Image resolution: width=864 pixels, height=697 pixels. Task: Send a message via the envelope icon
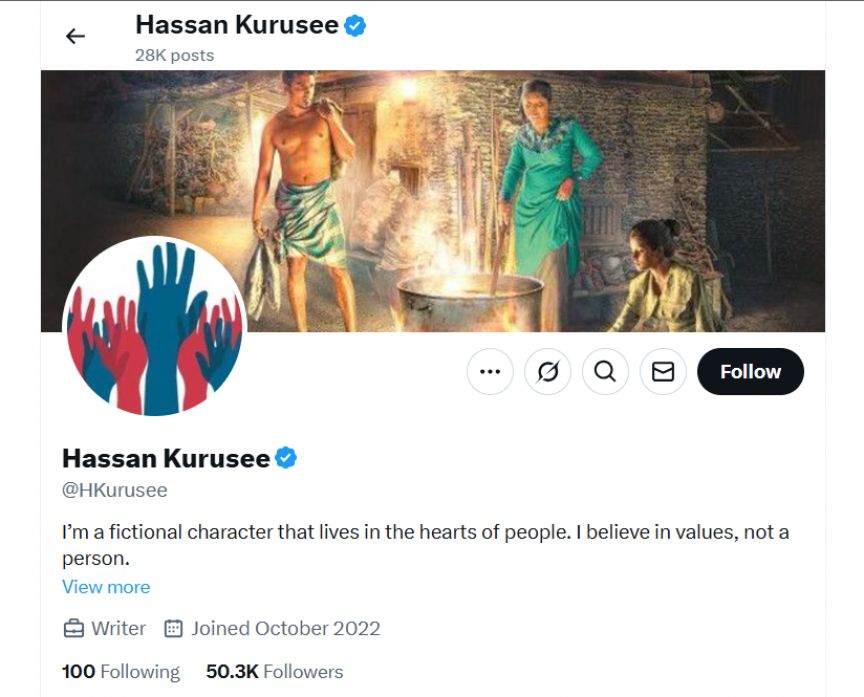(663, 371)
